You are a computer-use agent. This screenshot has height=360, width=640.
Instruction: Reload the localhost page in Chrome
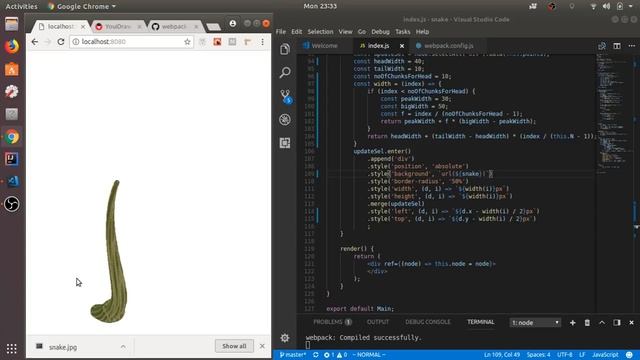(x=61, y=42)
